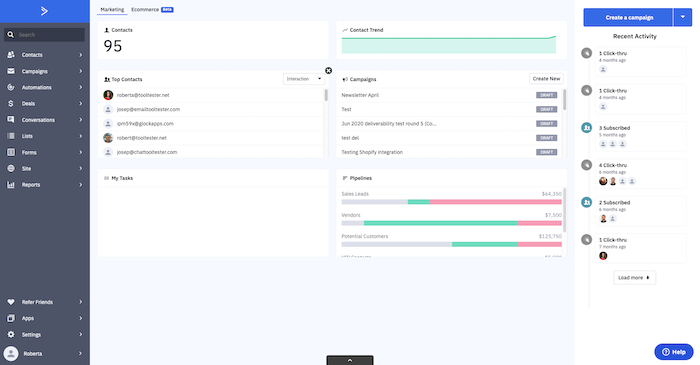
Task: Click the Load more button
Action: coord(634,278)
